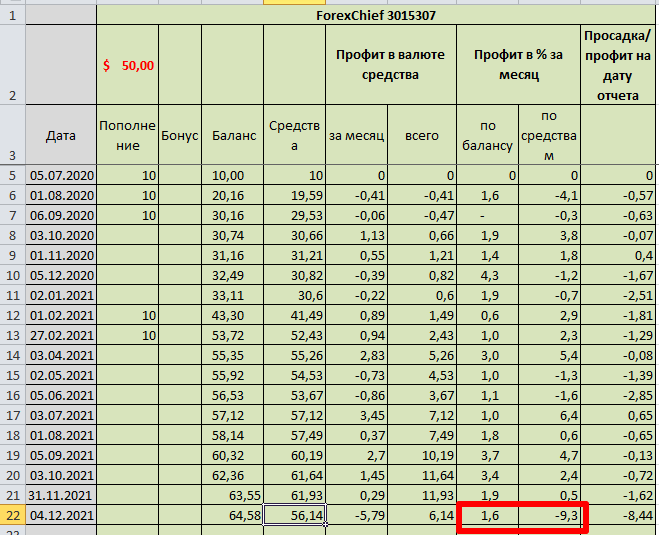Click date cell 03.10.2020
Image resolution: width=659 pixels, height=535 pixels.
pyautogui.click(x=61, y=235)
